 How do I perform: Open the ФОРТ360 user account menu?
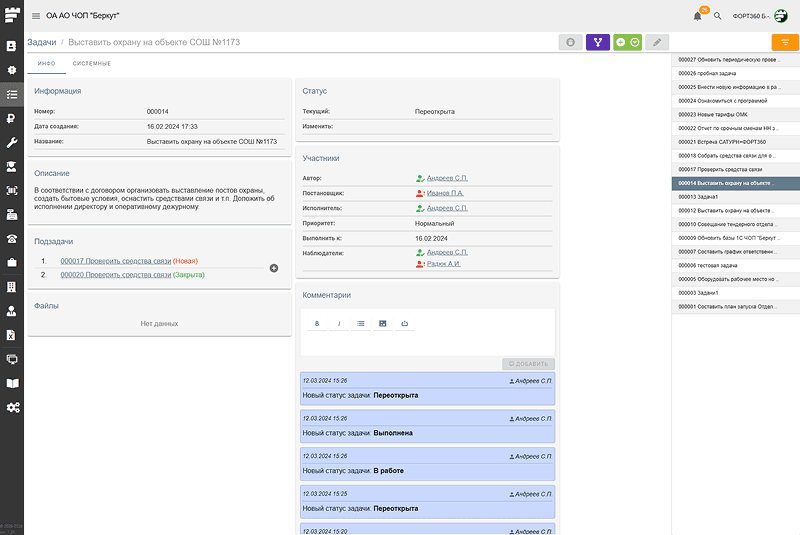pos(759,16)
